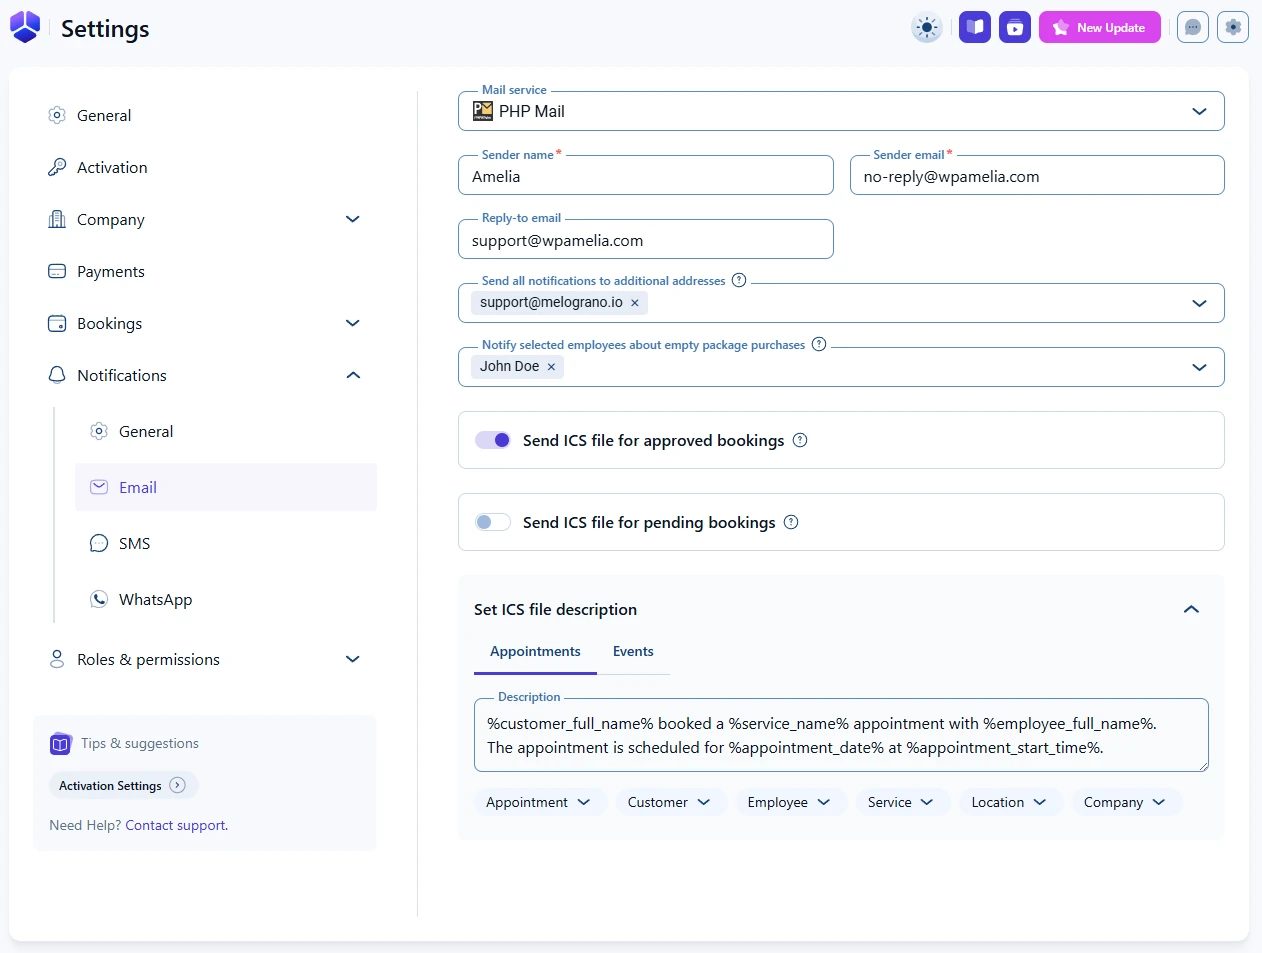
Task: Click help icon beside additional addresses label
Action: (x=739, y=281)
